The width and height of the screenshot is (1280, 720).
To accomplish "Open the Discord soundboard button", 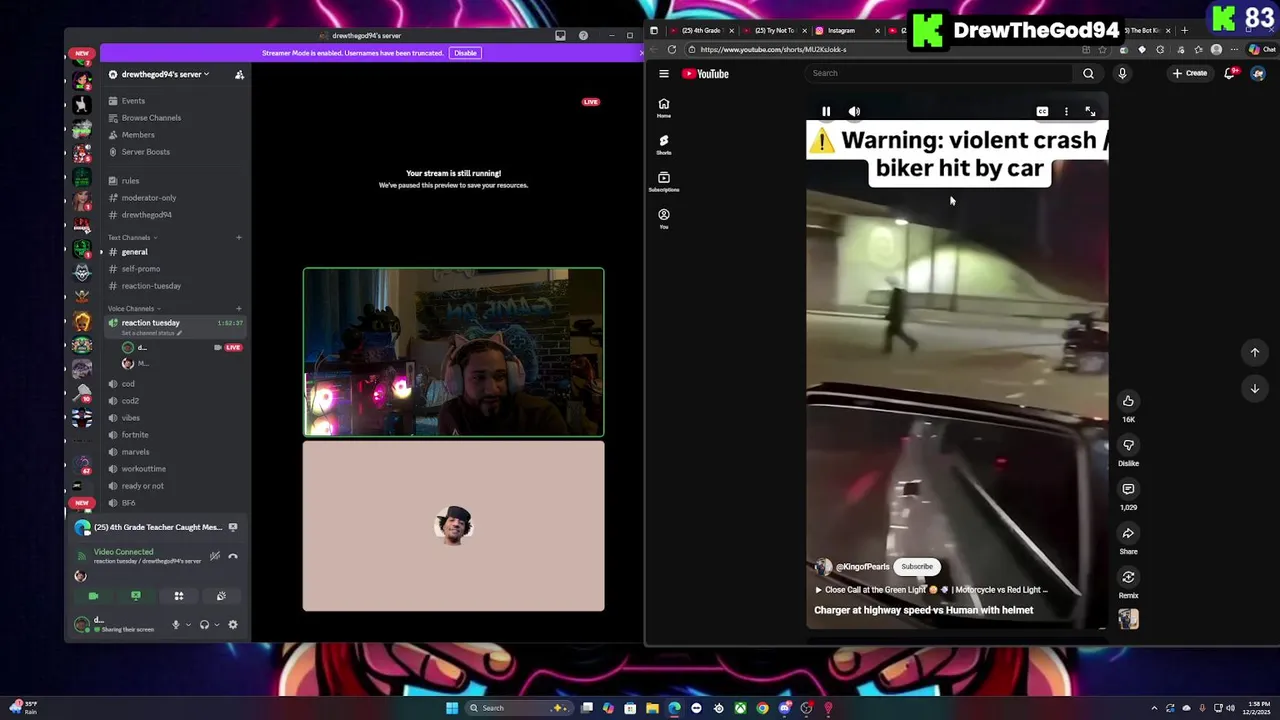I will [x=221, y=596].
